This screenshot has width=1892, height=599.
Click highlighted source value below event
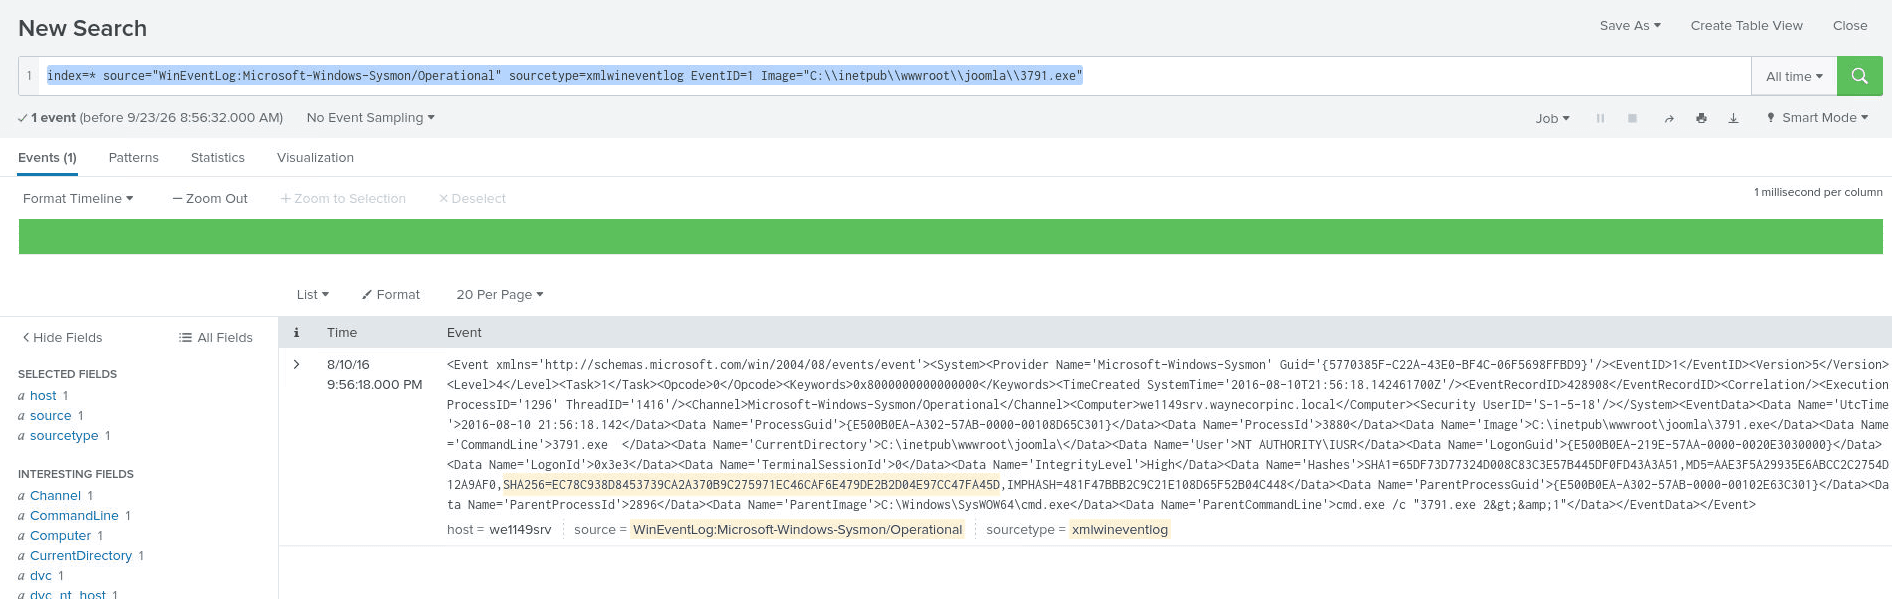pos(797,529)
